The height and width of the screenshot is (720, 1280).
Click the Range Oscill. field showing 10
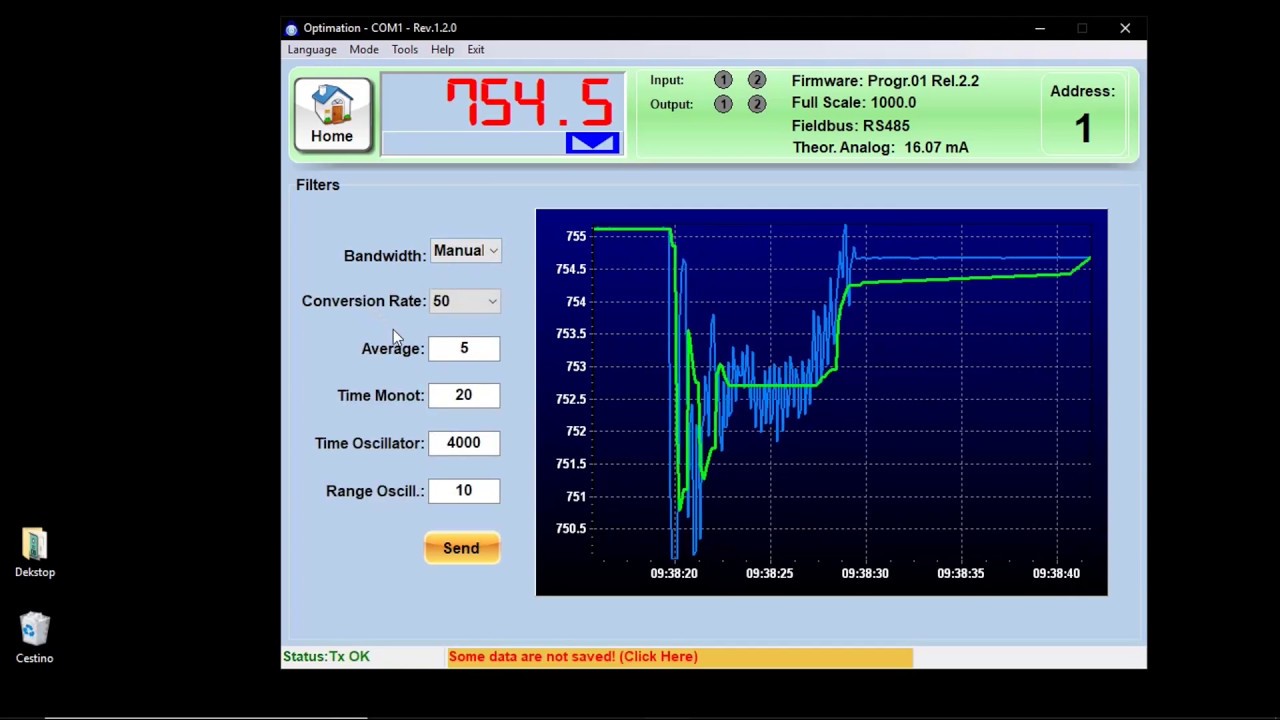pyautogui.click(x=464, y=491)
